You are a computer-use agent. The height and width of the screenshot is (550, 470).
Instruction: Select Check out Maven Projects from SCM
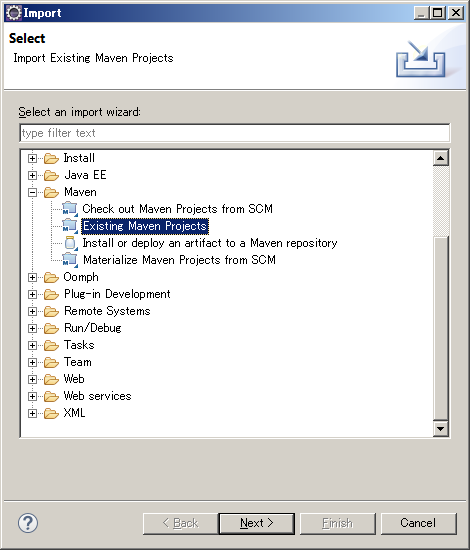click(177, 209)
